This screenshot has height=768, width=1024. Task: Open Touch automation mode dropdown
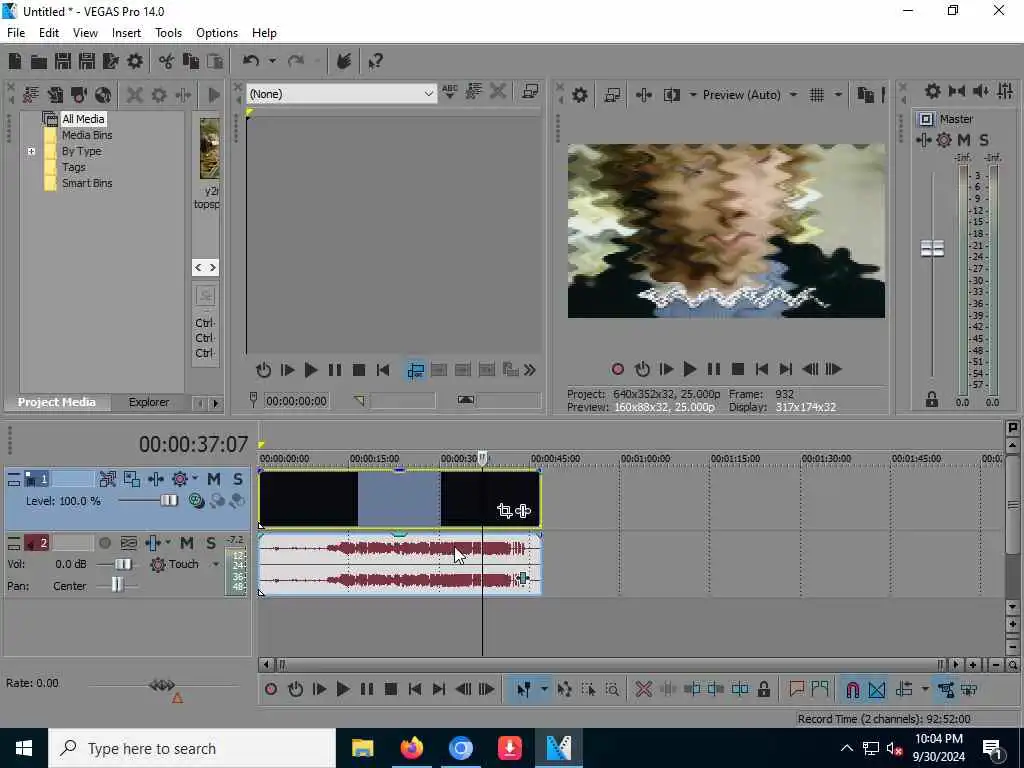[x=216, y=564]
